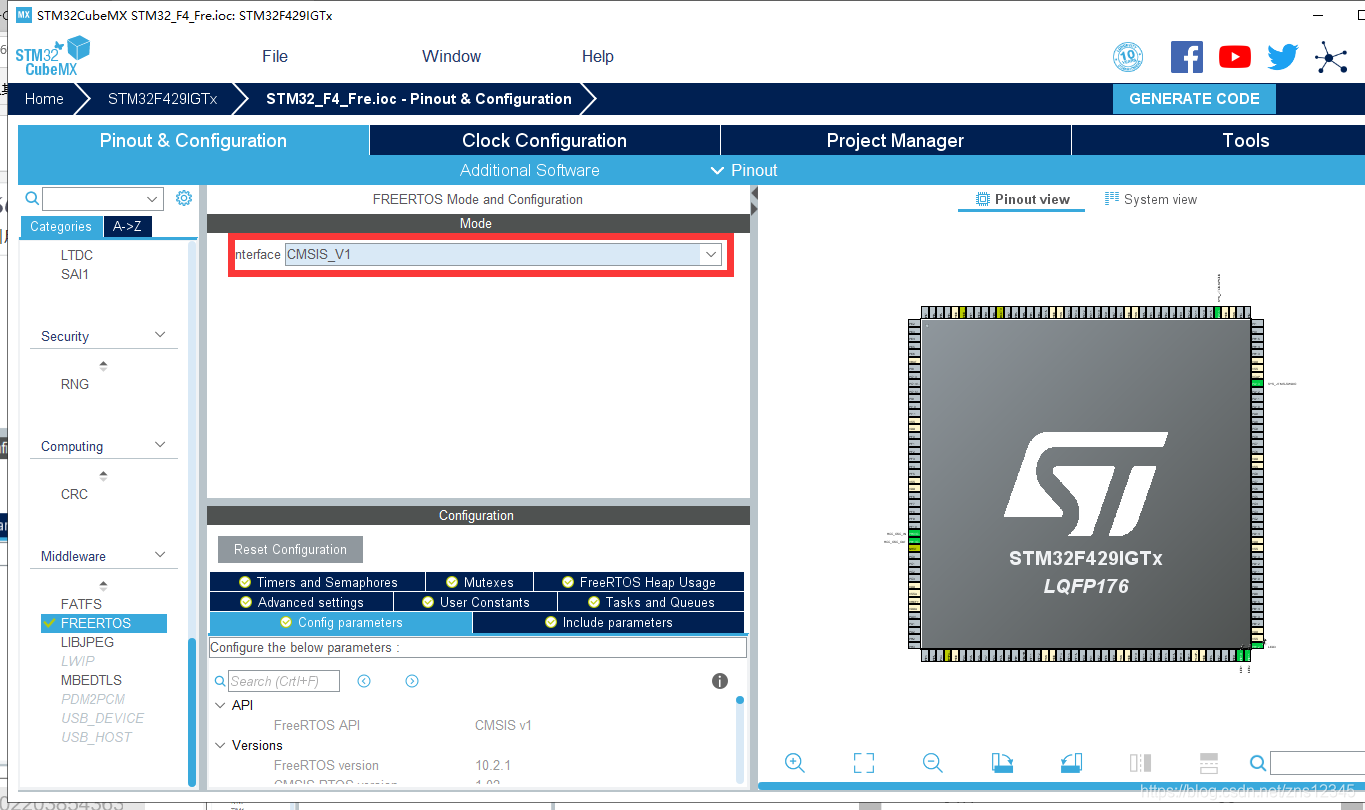Click the Facebook icon

point(1187,57)
